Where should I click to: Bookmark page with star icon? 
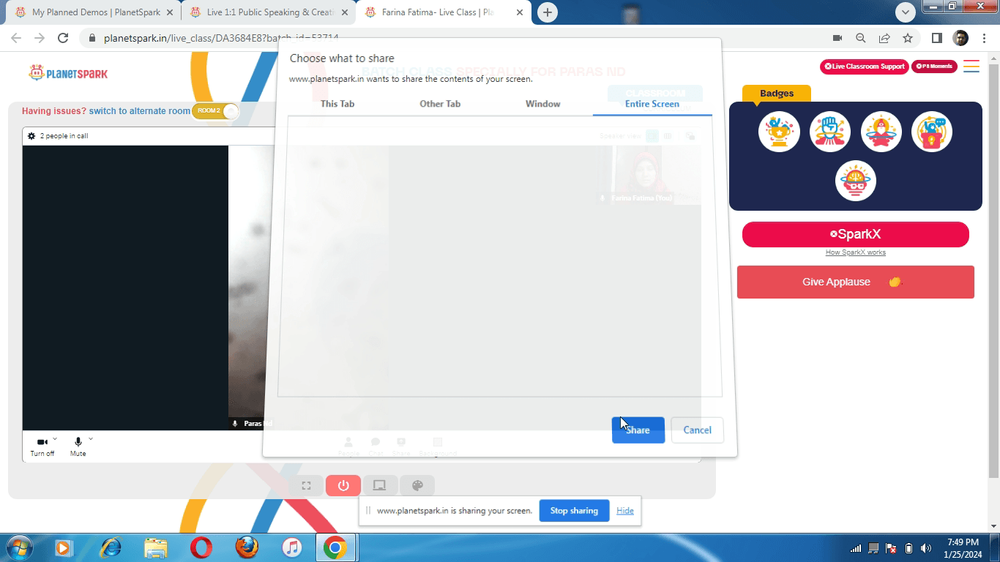click(x=908, y=38)
